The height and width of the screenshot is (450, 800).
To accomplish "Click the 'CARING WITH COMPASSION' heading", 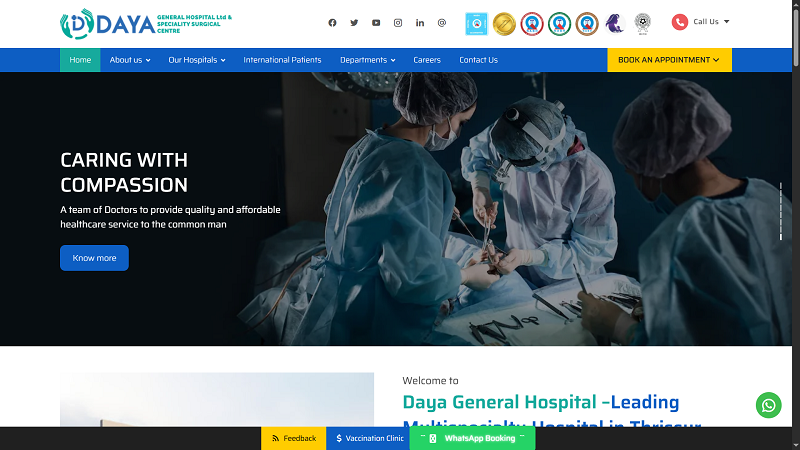I will 124,172.
